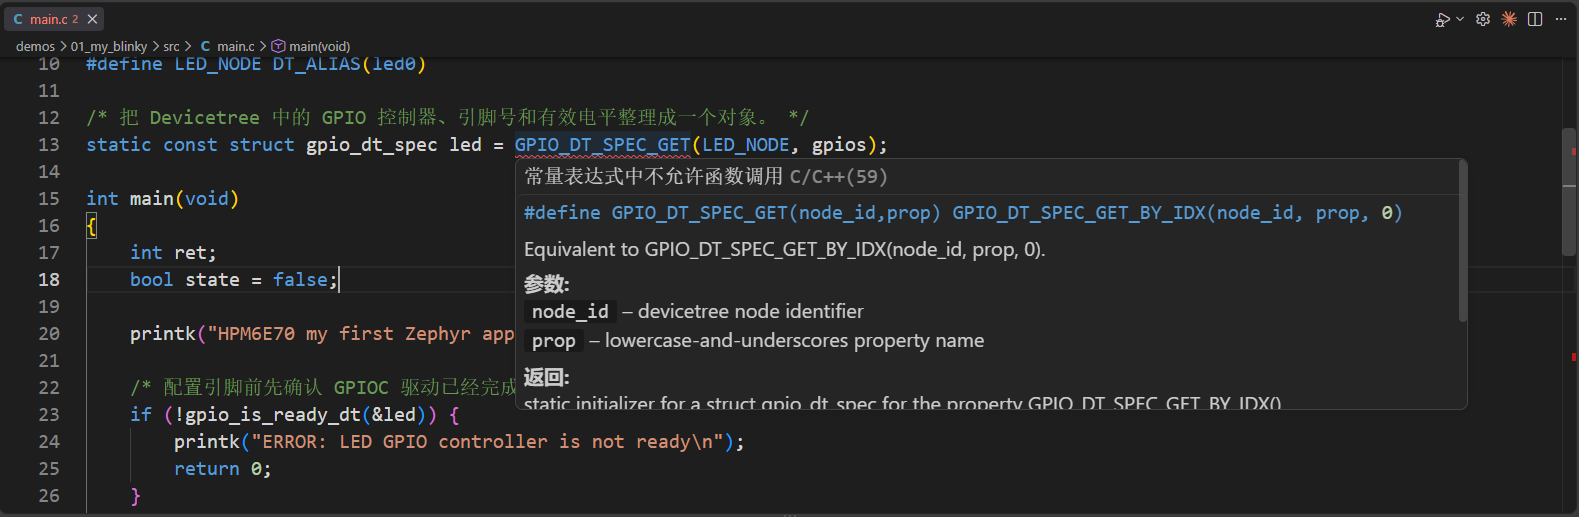Split the editor with the split icon
Image resolution: width=1579 pixels, height=517 pixels.
1535,19
